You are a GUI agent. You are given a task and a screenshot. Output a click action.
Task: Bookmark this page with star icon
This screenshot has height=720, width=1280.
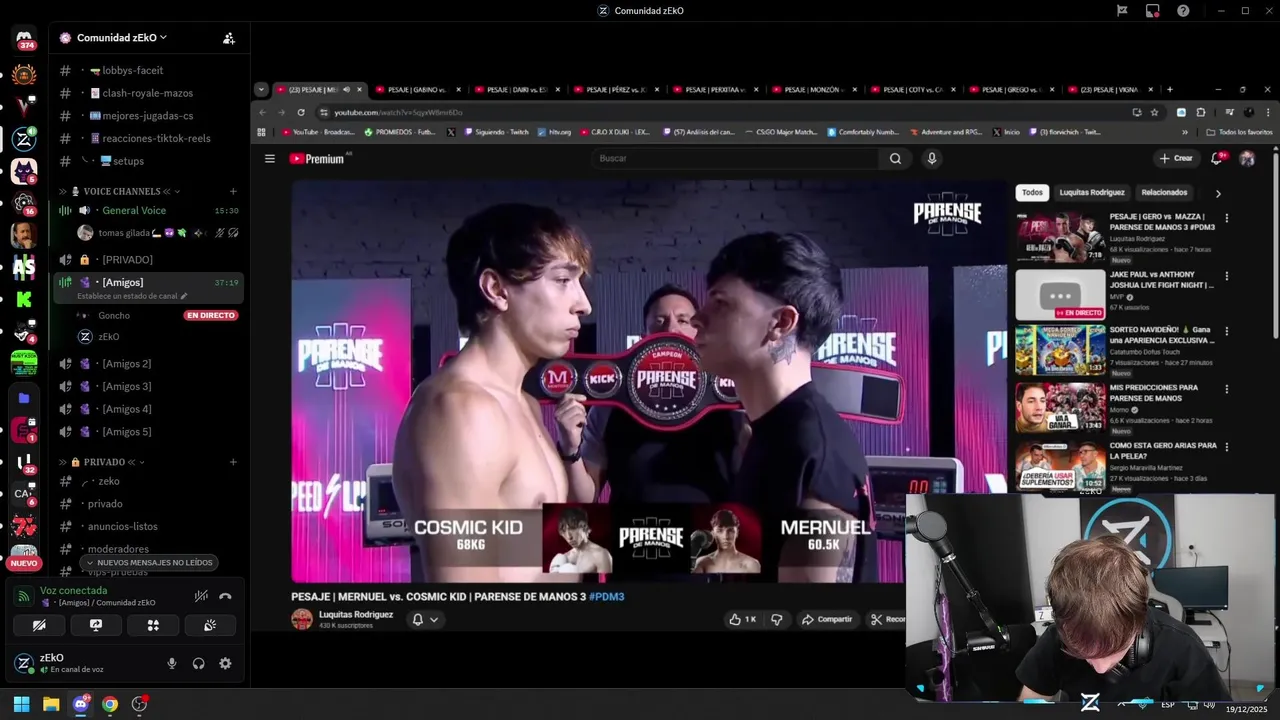tap(1154, 112)
